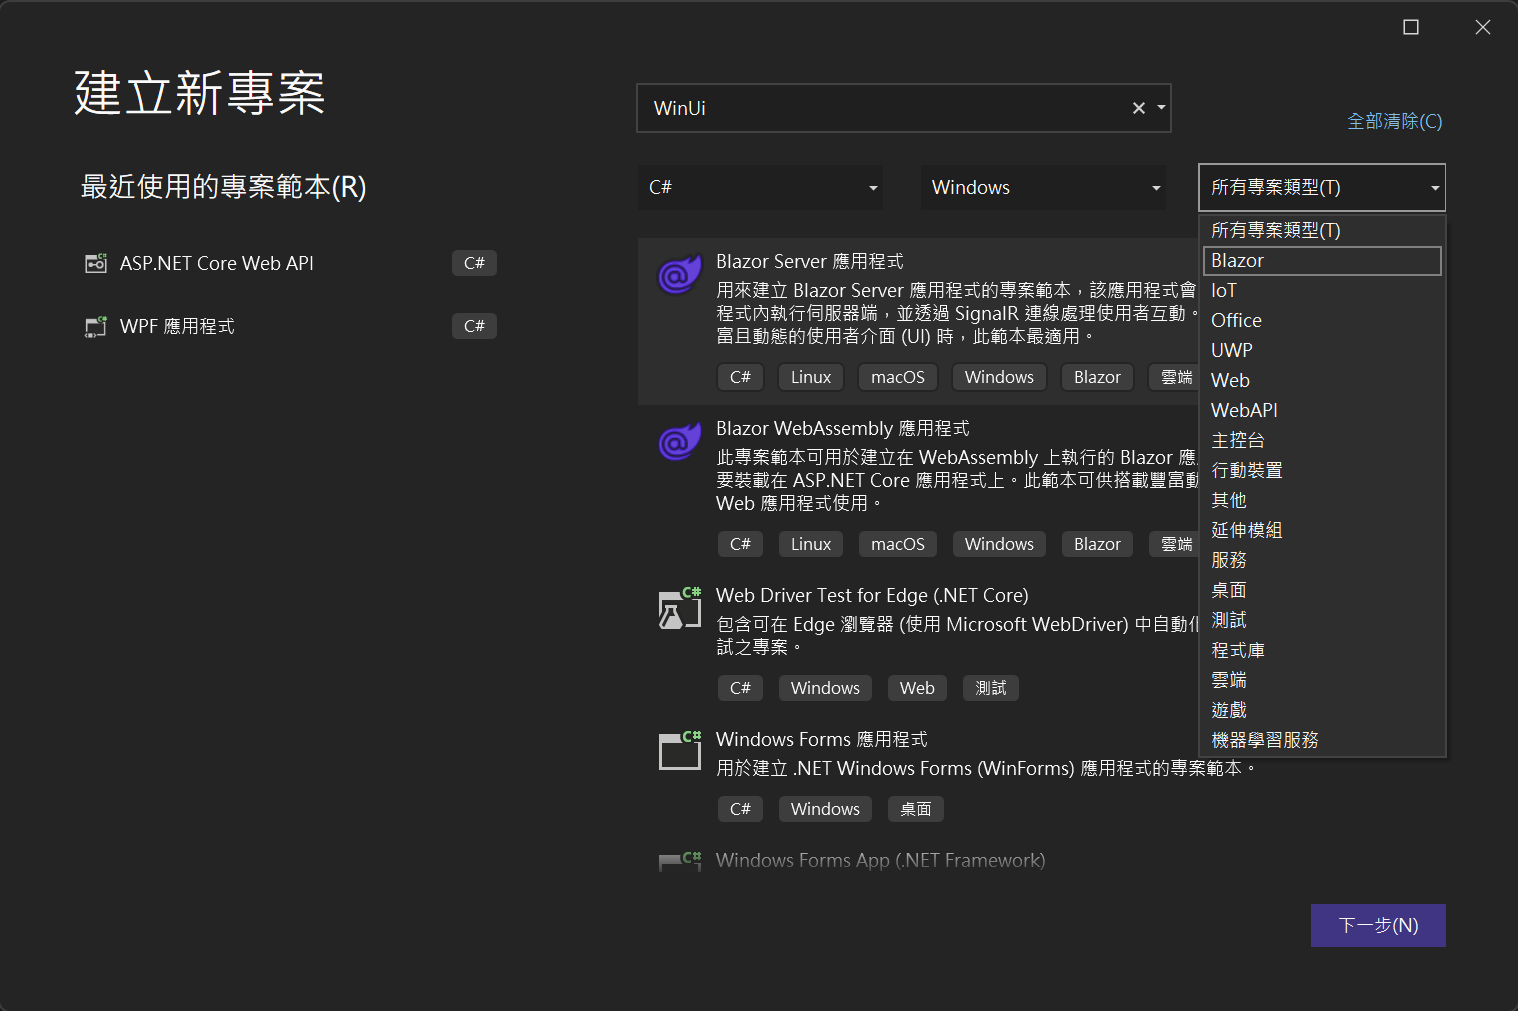Click Blazor tag under Blazor Server

[x=1097, y=377]
